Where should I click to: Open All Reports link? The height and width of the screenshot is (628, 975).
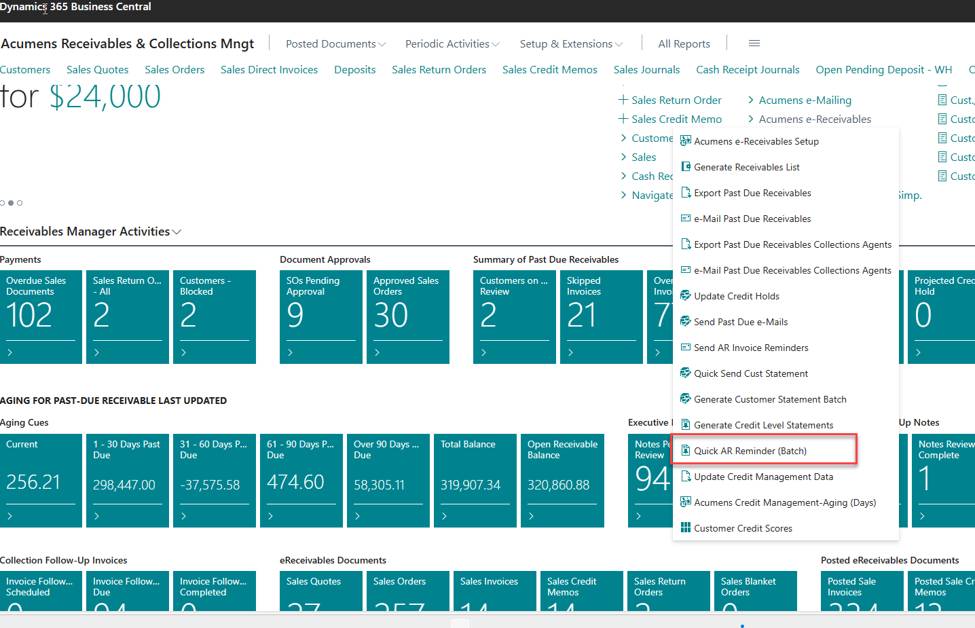click(x=684, y=44)
